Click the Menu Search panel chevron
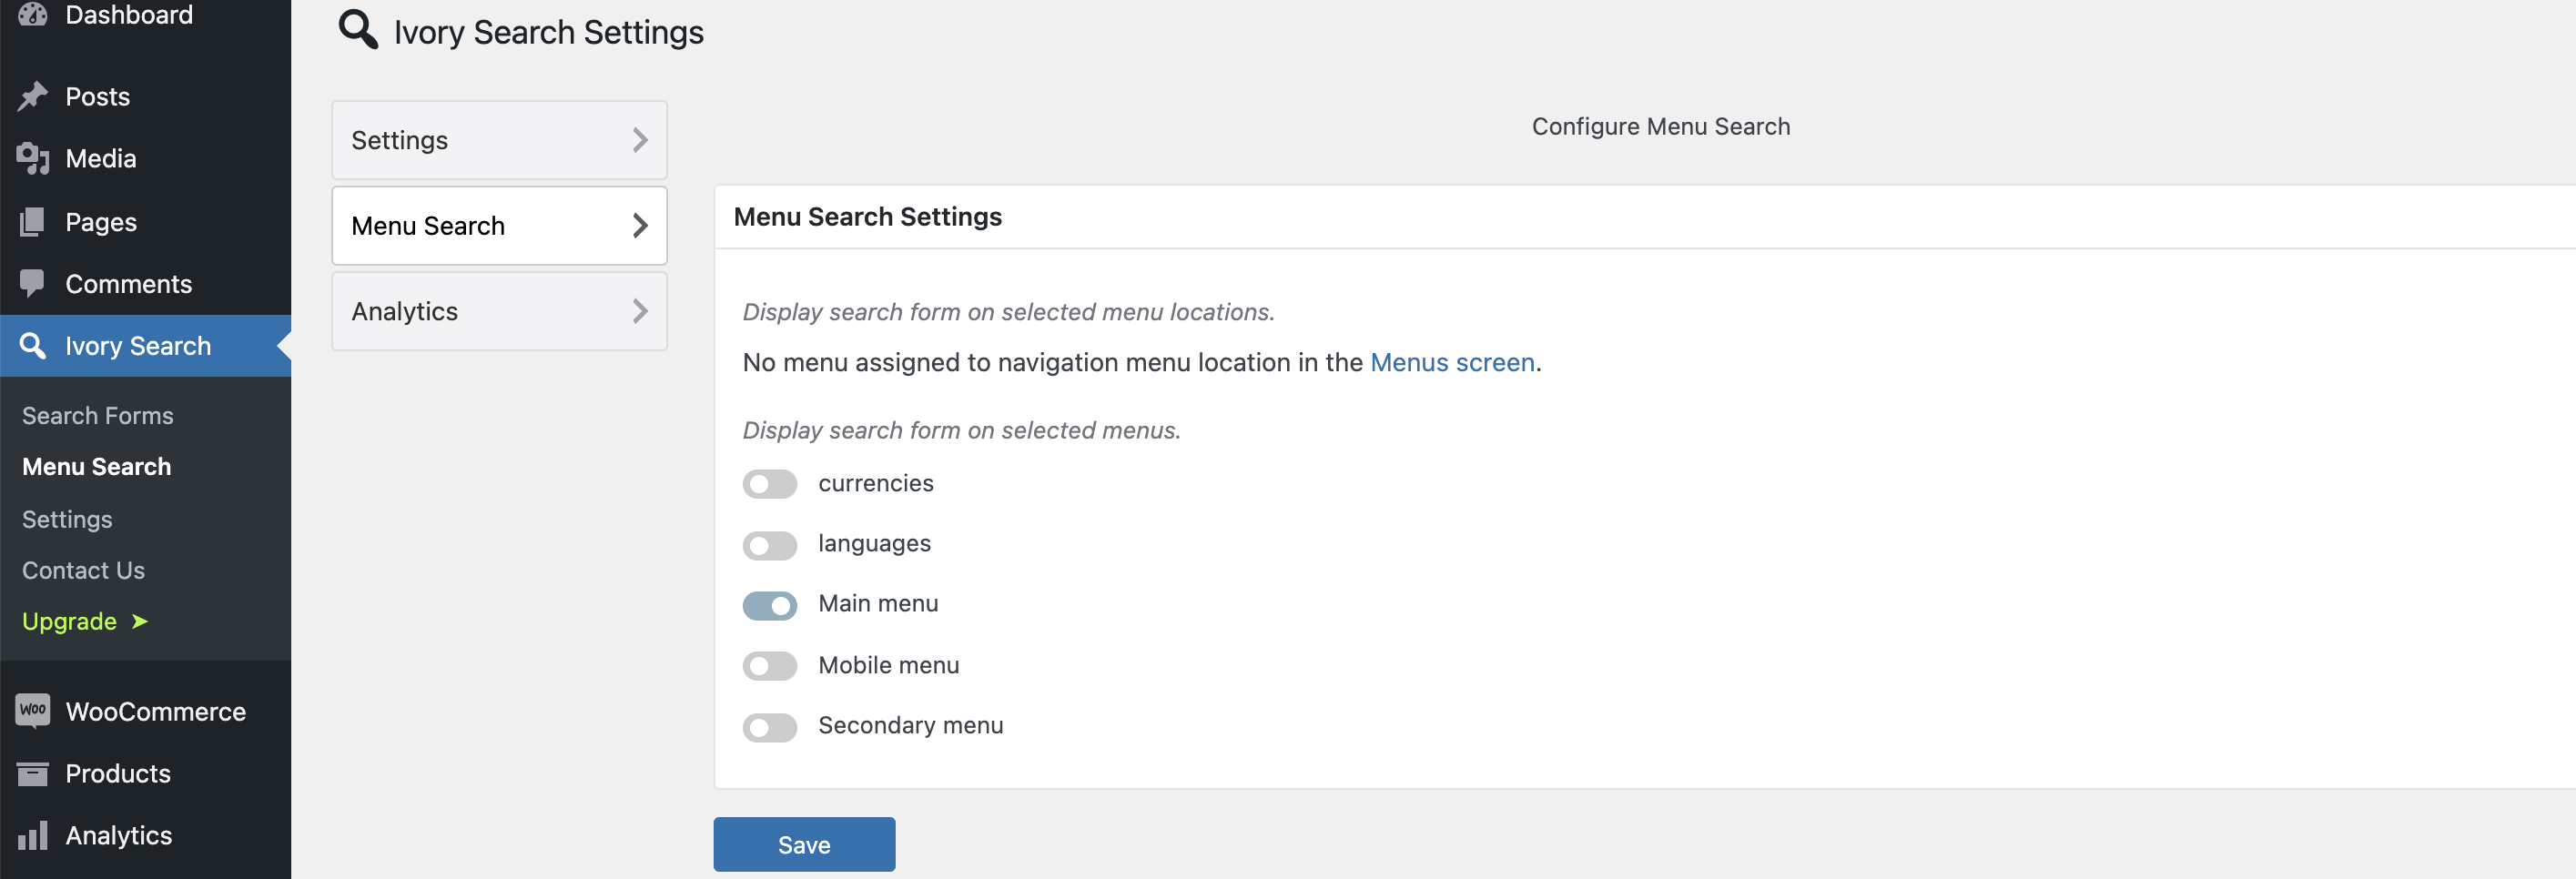 click(640, 226)
